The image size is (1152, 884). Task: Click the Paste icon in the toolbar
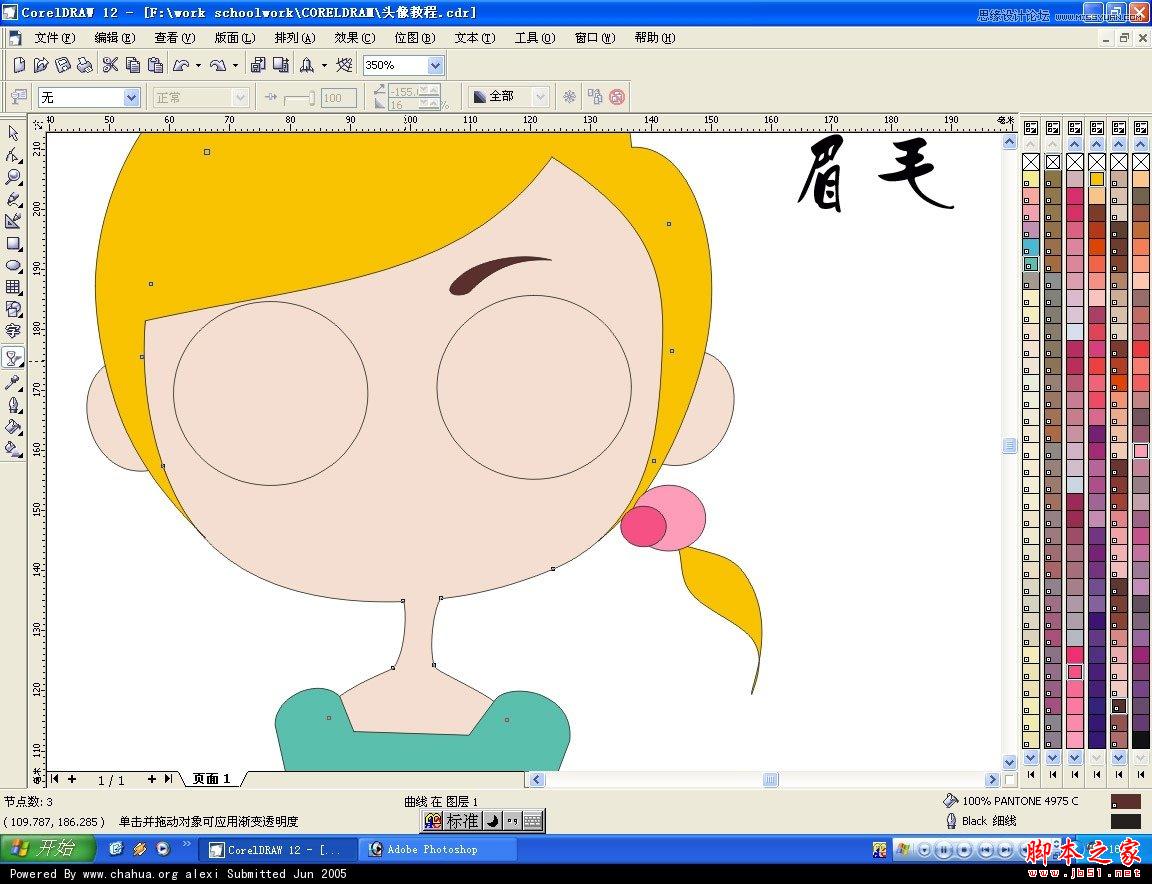[155, 64]
